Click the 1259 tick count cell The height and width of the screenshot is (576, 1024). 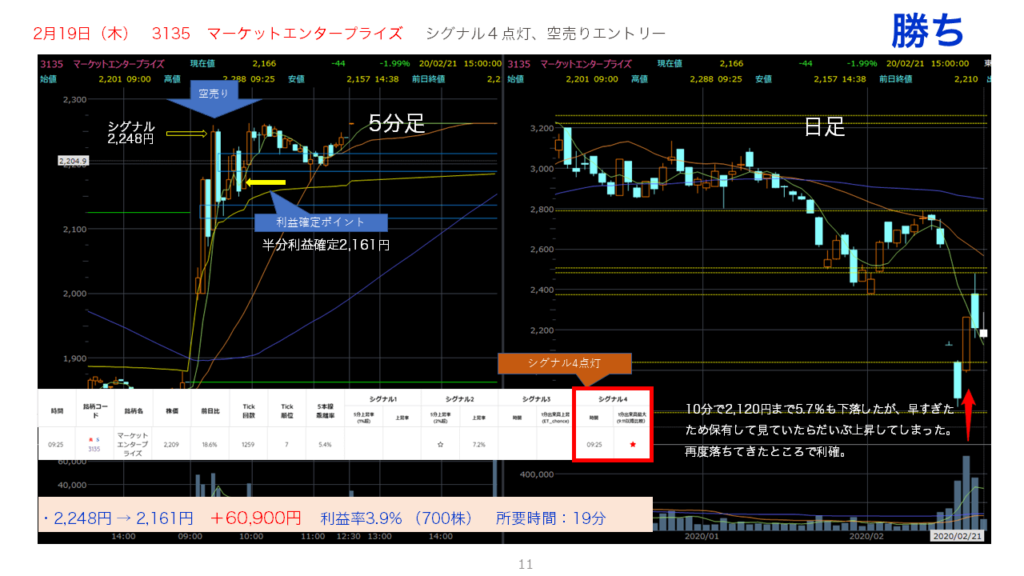tap(248, 445)
